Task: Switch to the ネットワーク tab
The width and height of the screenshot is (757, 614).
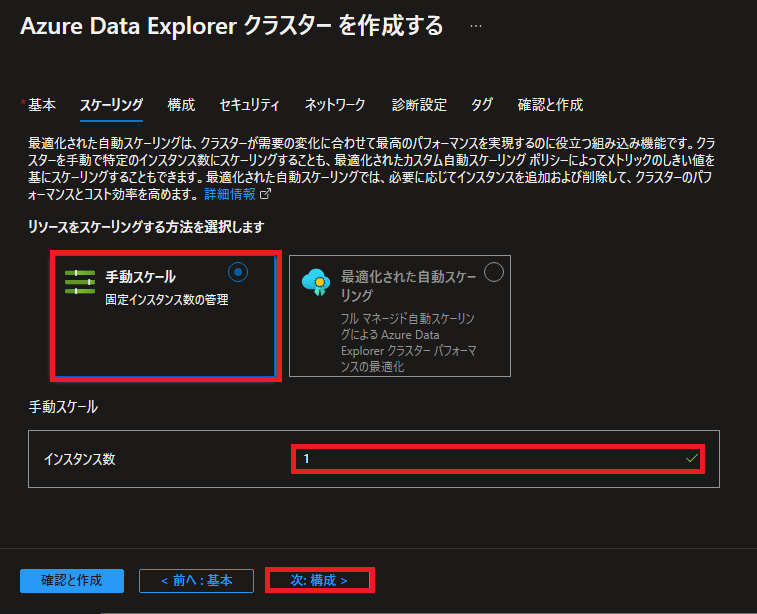Action: click(335, 105)
